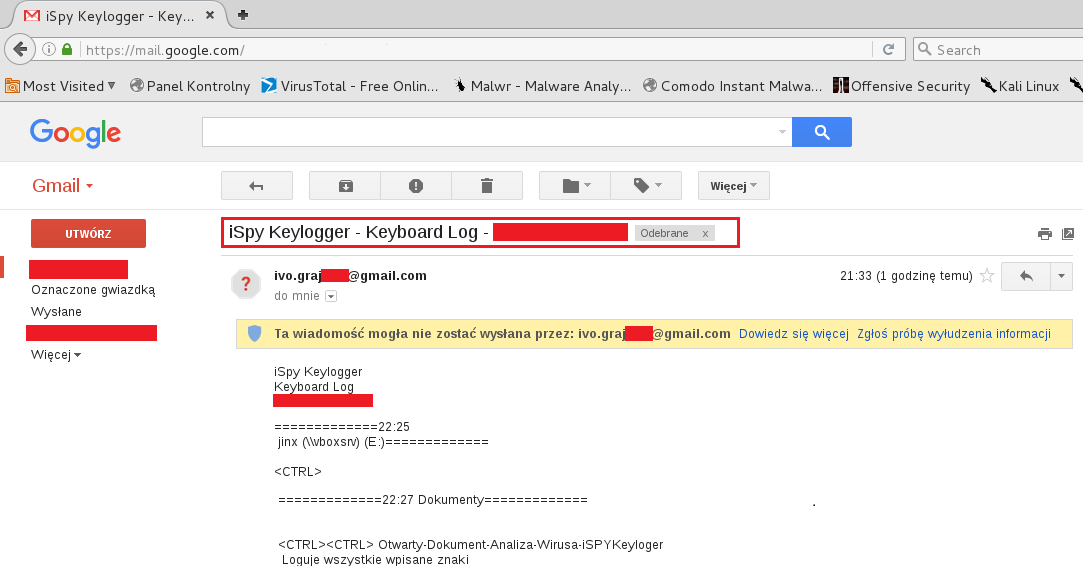Click the email subject iSpy Keylogger title

[358, 232]
